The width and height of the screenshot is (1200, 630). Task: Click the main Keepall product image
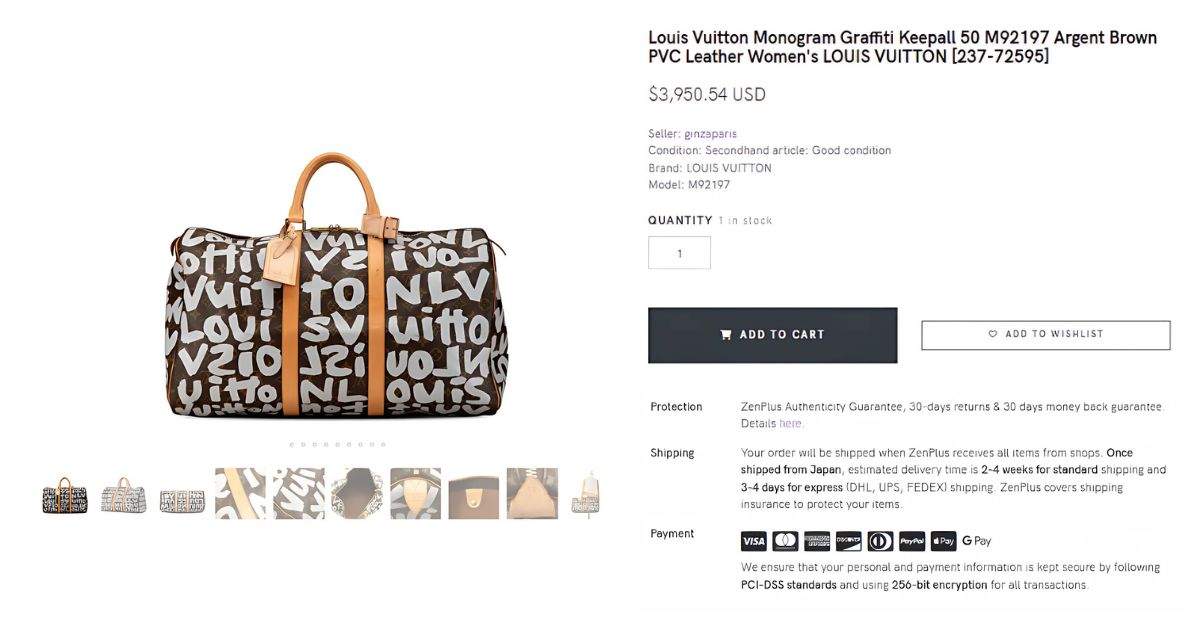pyautogui.click(x=336, y=285)
